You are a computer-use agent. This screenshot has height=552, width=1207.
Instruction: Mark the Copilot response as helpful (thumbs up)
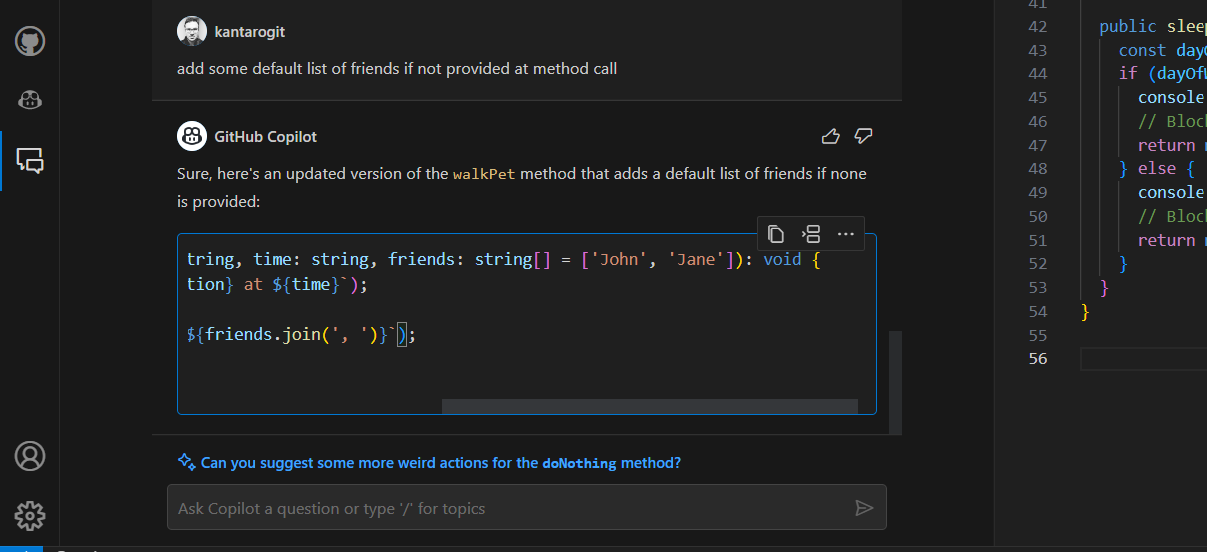[x=830, y=136]
